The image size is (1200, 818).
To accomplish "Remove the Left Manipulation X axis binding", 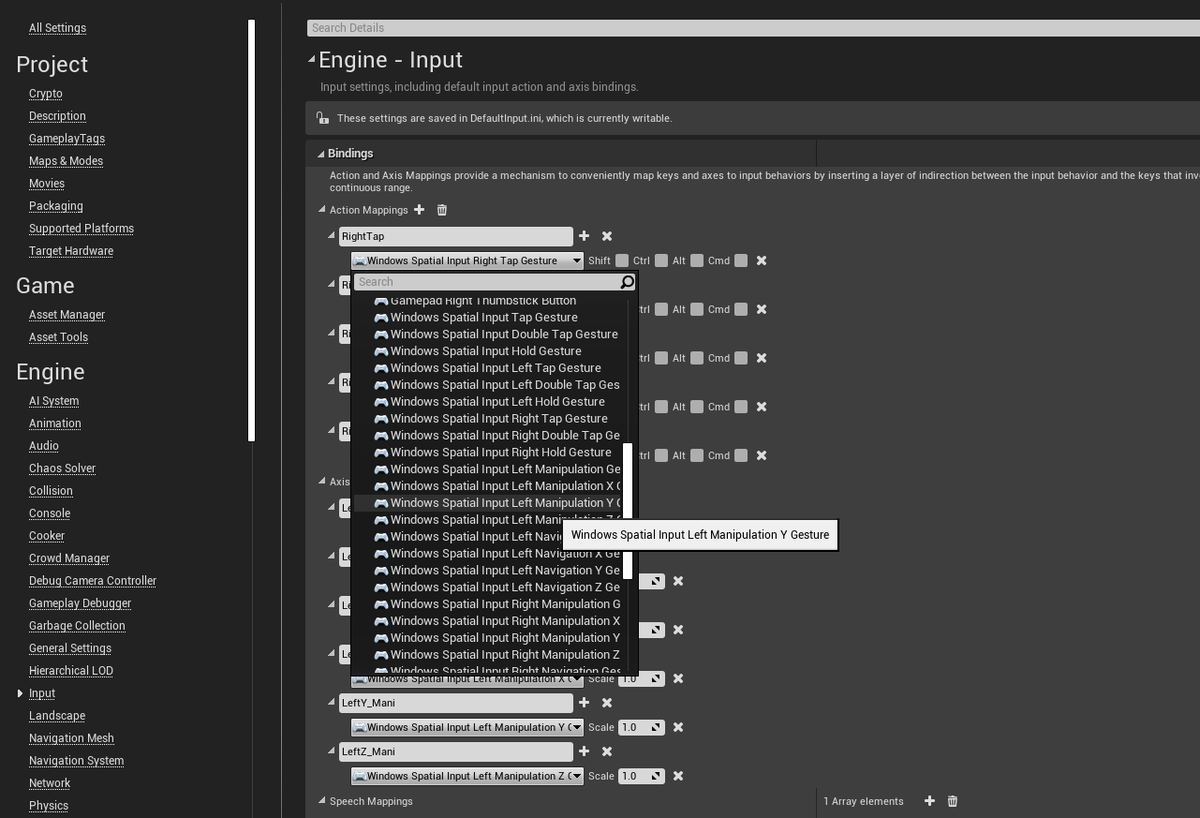I will [x=678, y=678].
